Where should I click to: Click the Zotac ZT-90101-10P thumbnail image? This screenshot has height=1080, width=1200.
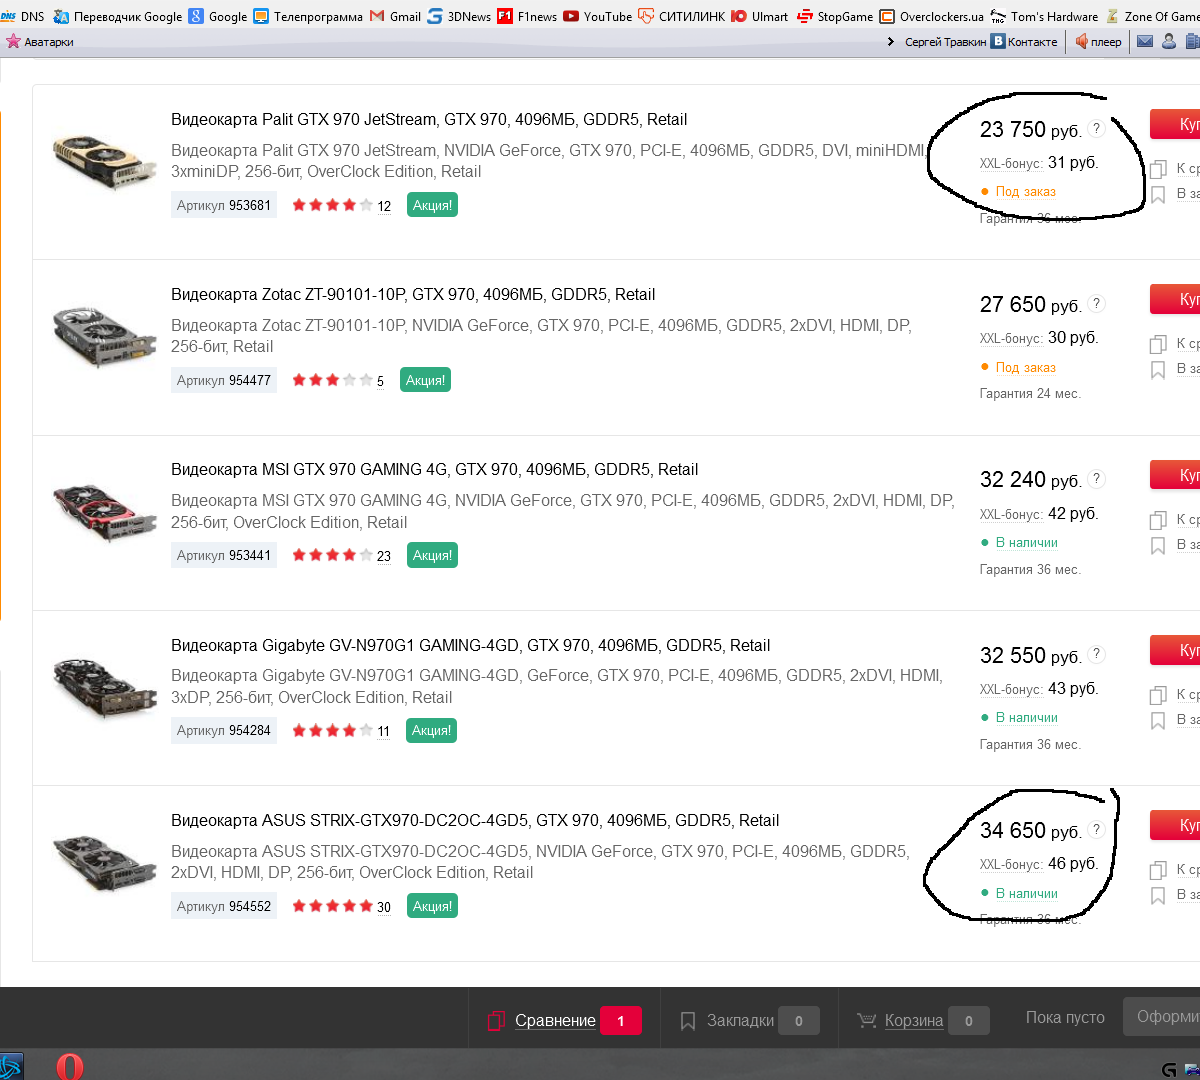pos(104,336)
